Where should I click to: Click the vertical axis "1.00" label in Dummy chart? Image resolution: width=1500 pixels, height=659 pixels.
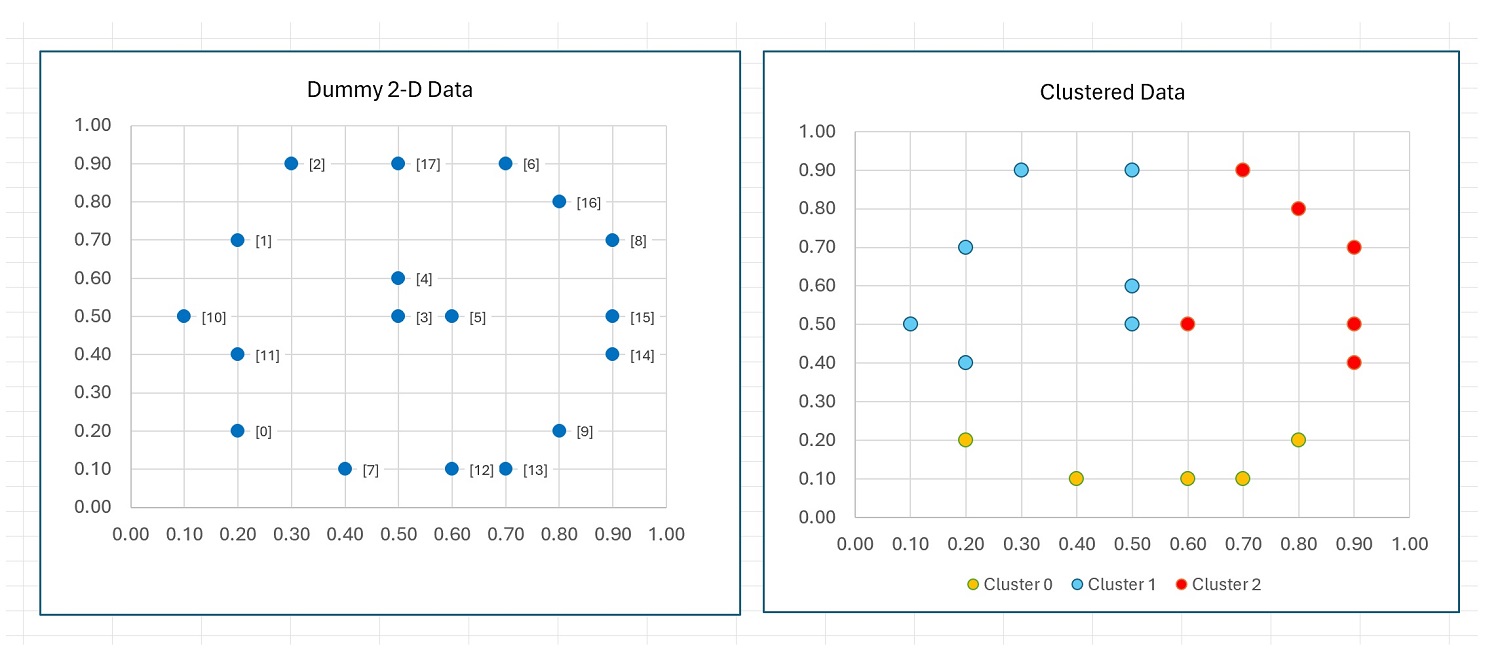pyautogui.click(x=92, y=125)
